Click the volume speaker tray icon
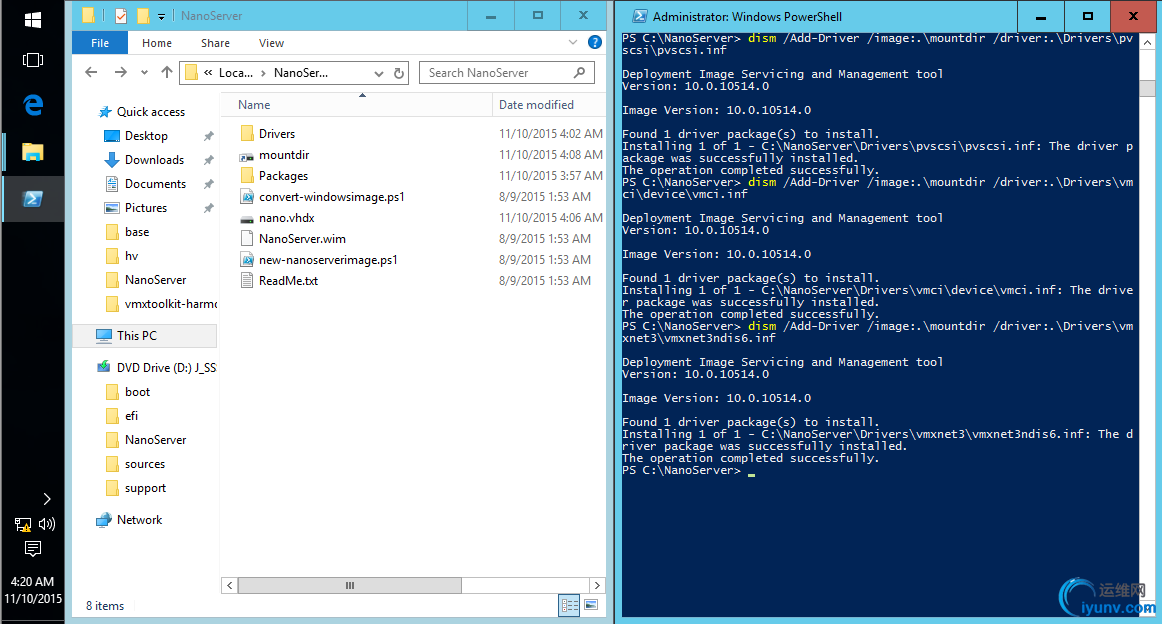1162x624 pixels. 47,523
